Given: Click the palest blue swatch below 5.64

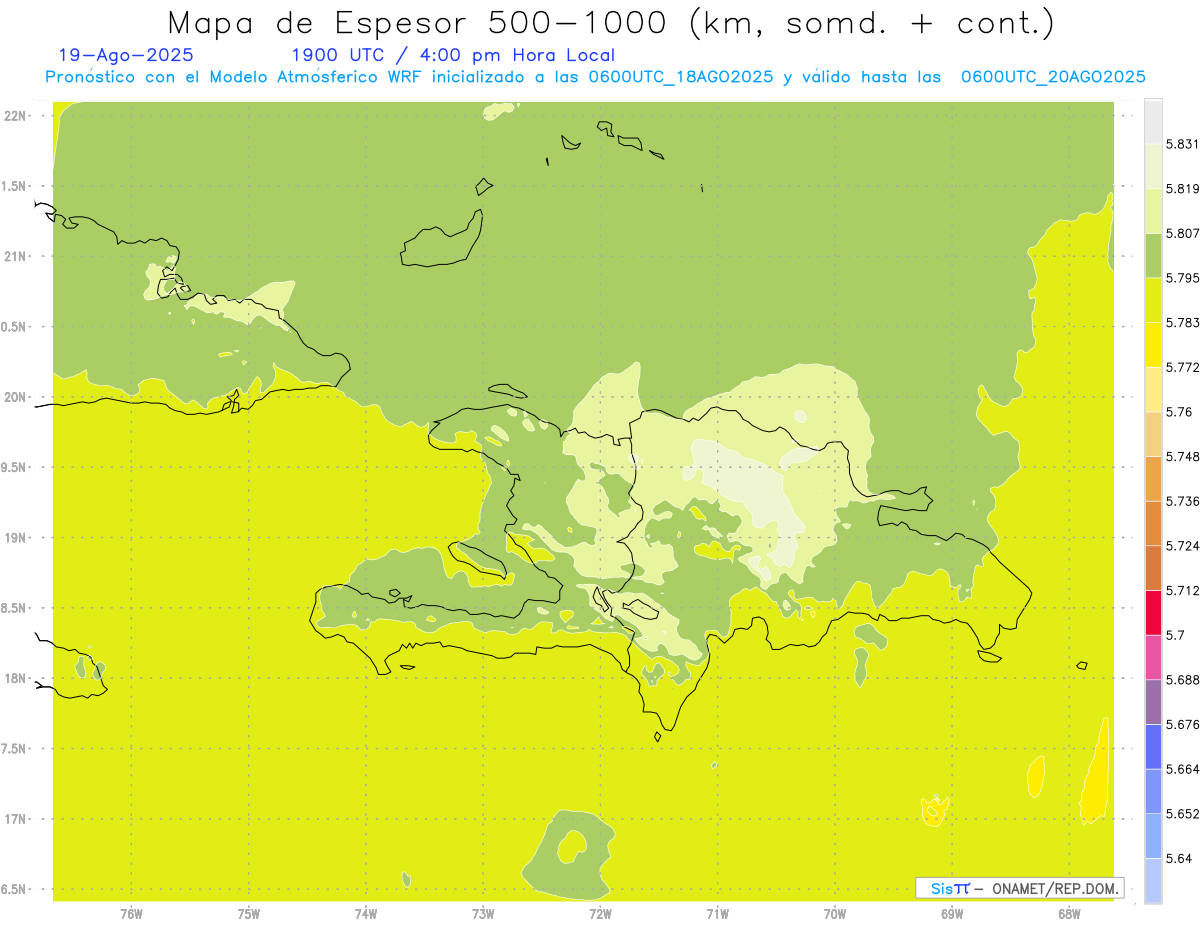Looking at the screenshot, I should (1153, 880).
